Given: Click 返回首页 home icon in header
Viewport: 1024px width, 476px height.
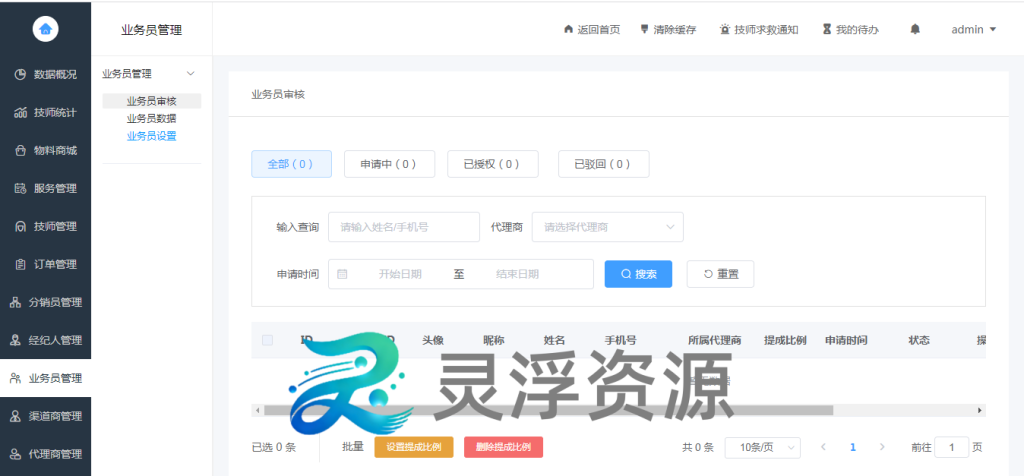Looking at the screenshot, I should pyautogui.click(x=568, y=29).
